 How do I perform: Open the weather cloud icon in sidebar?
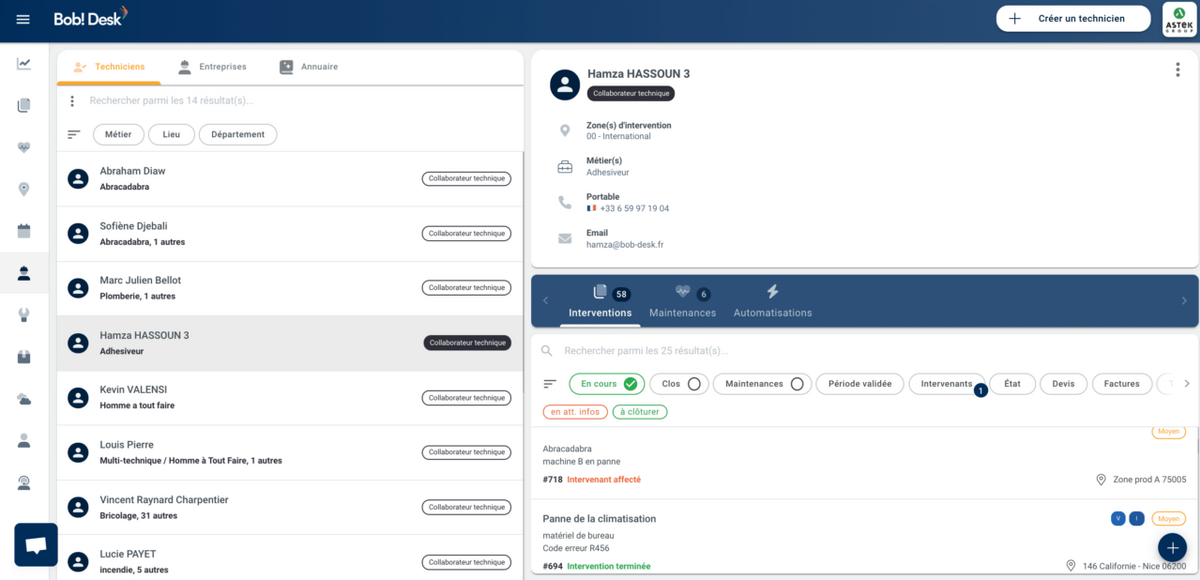[x=24, y=399]
